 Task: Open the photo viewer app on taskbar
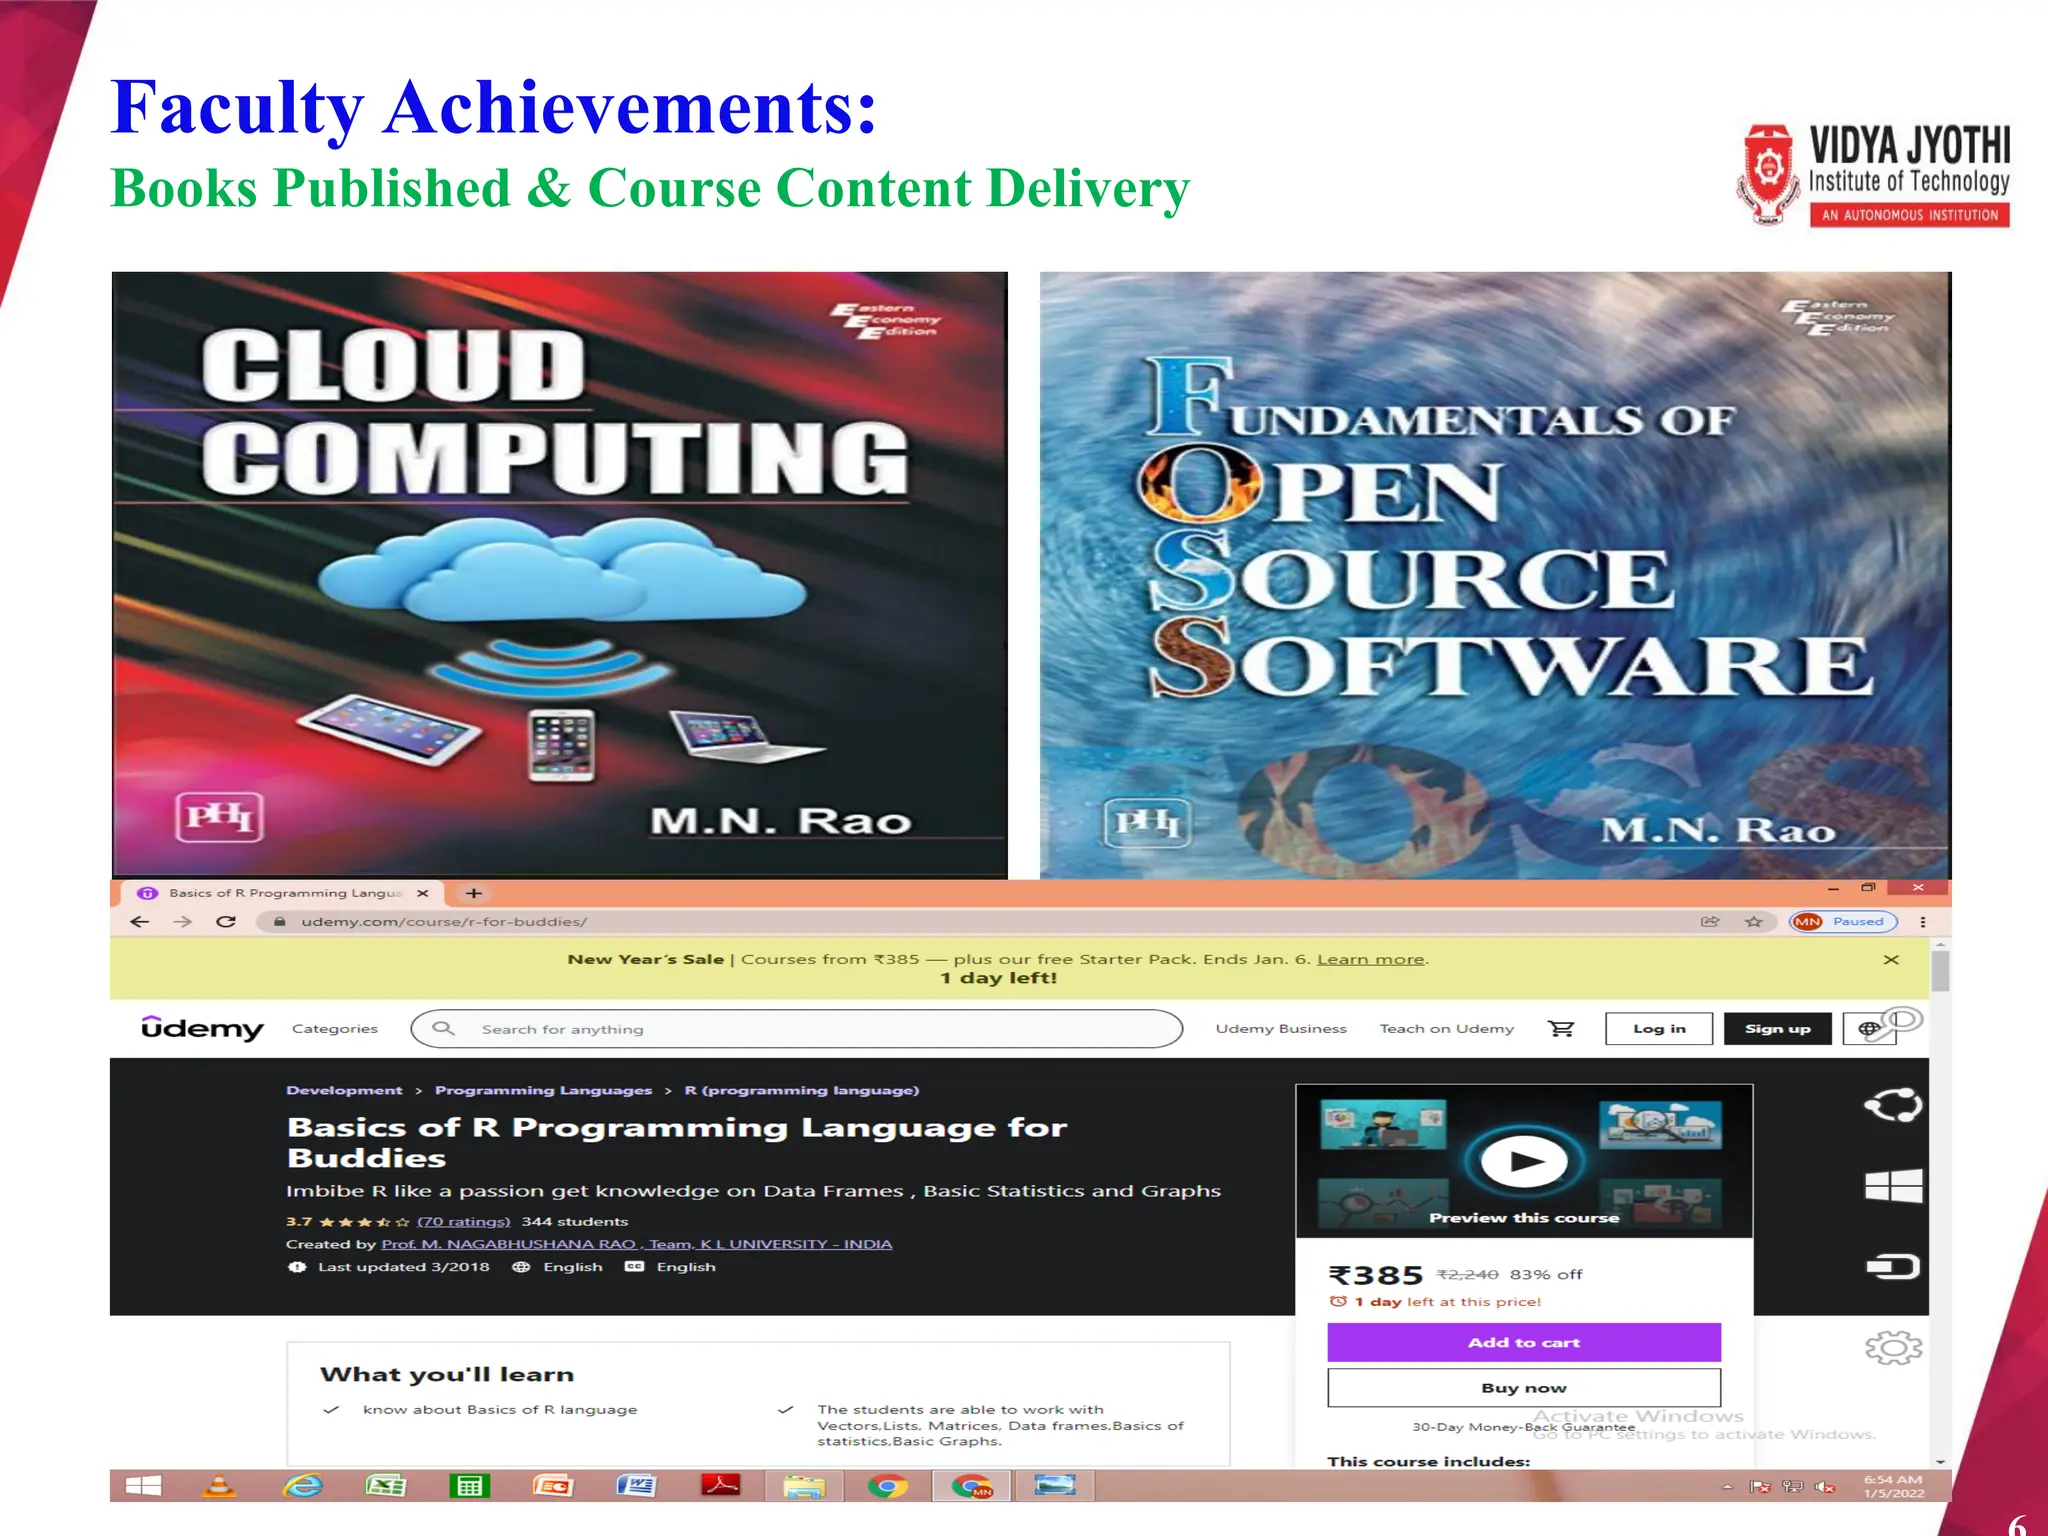point(1055,1486)
